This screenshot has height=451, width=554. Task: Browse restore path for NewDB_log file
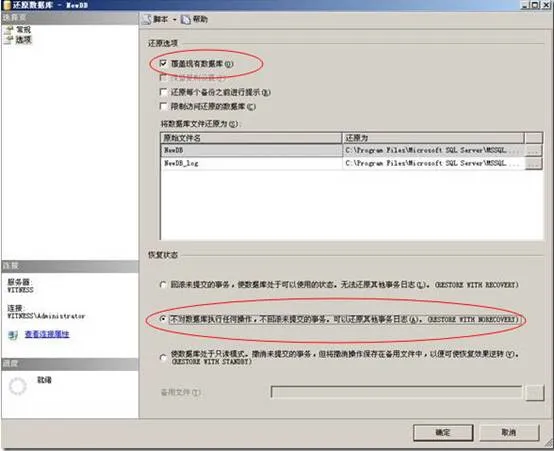pyautogui.click(x=534, y=163)
